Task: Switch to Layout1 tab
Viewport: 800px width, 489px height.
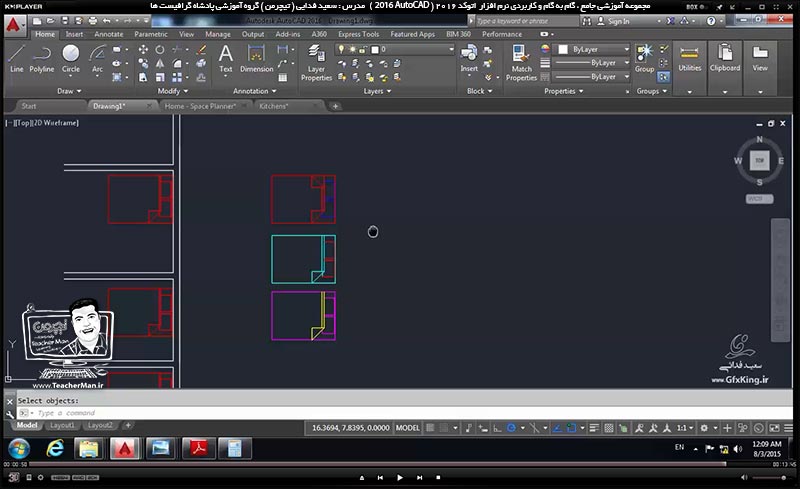Action: (62, 425)
